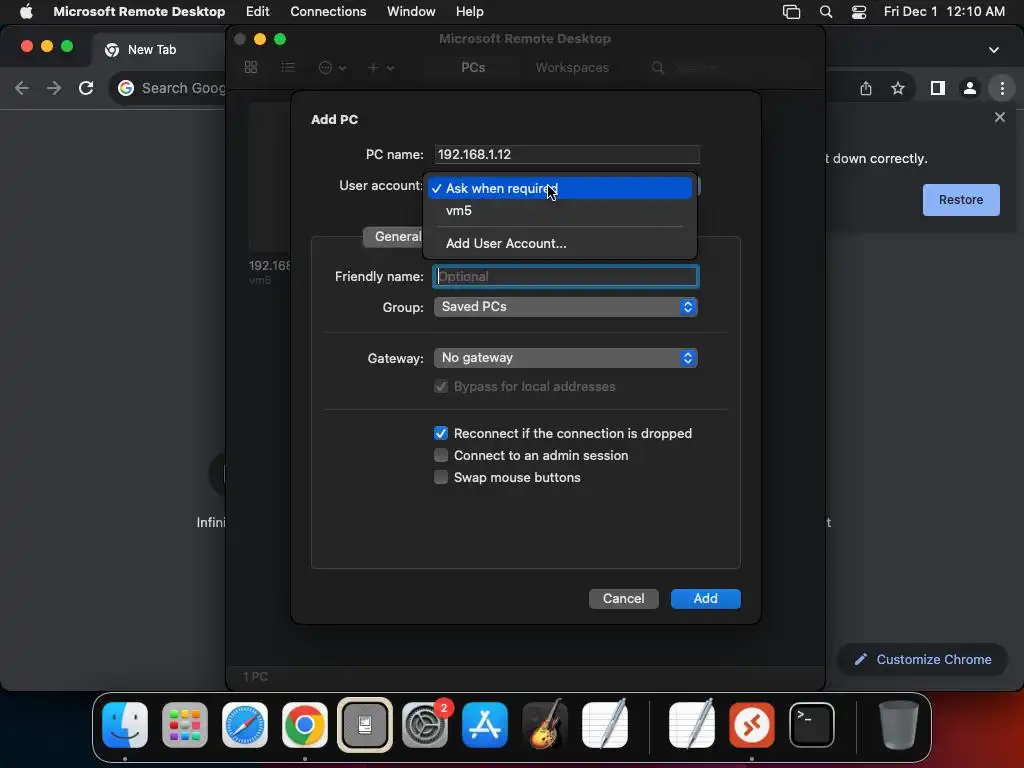
Task: Choose Add User Account... option
Action: (560, 243)
